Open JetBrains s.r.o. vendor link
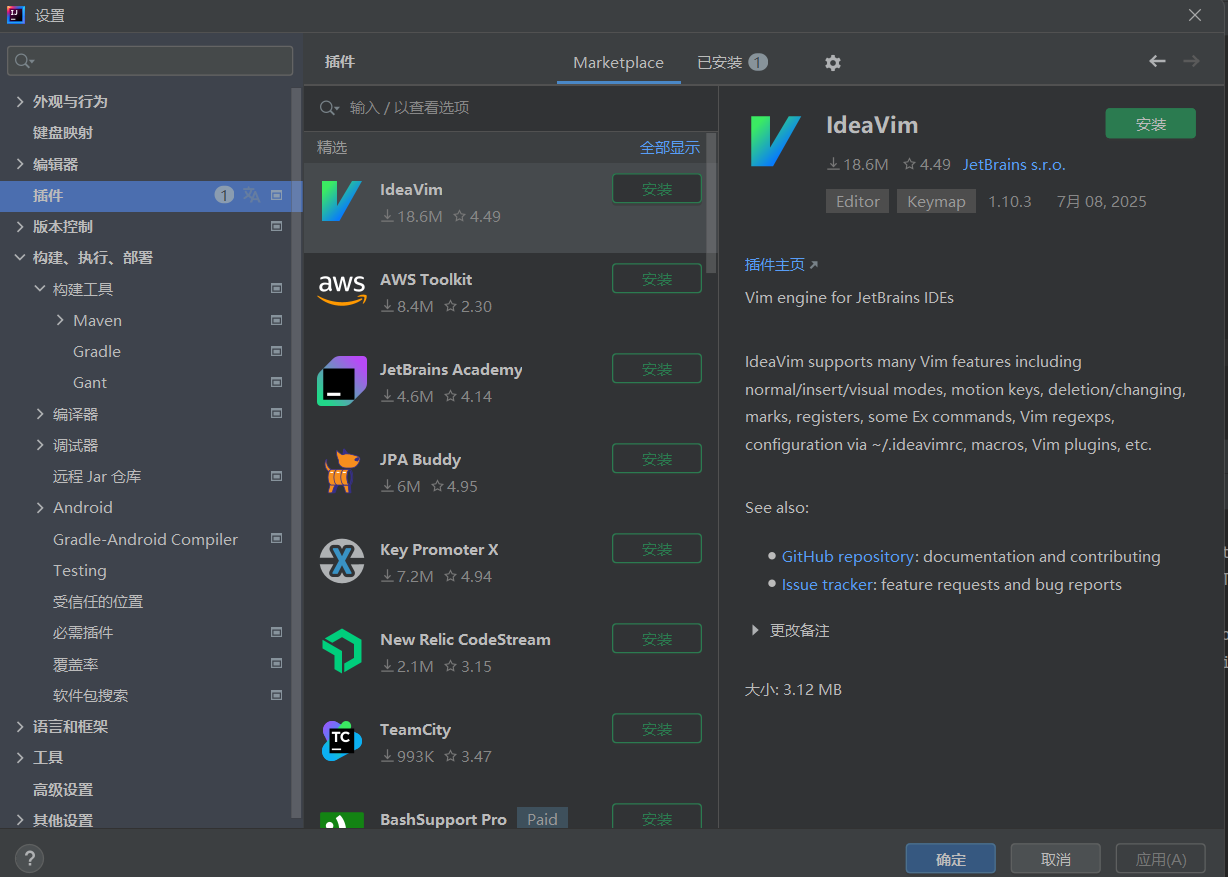This screenshot has width=1228, height=877. click(1014, 164)
